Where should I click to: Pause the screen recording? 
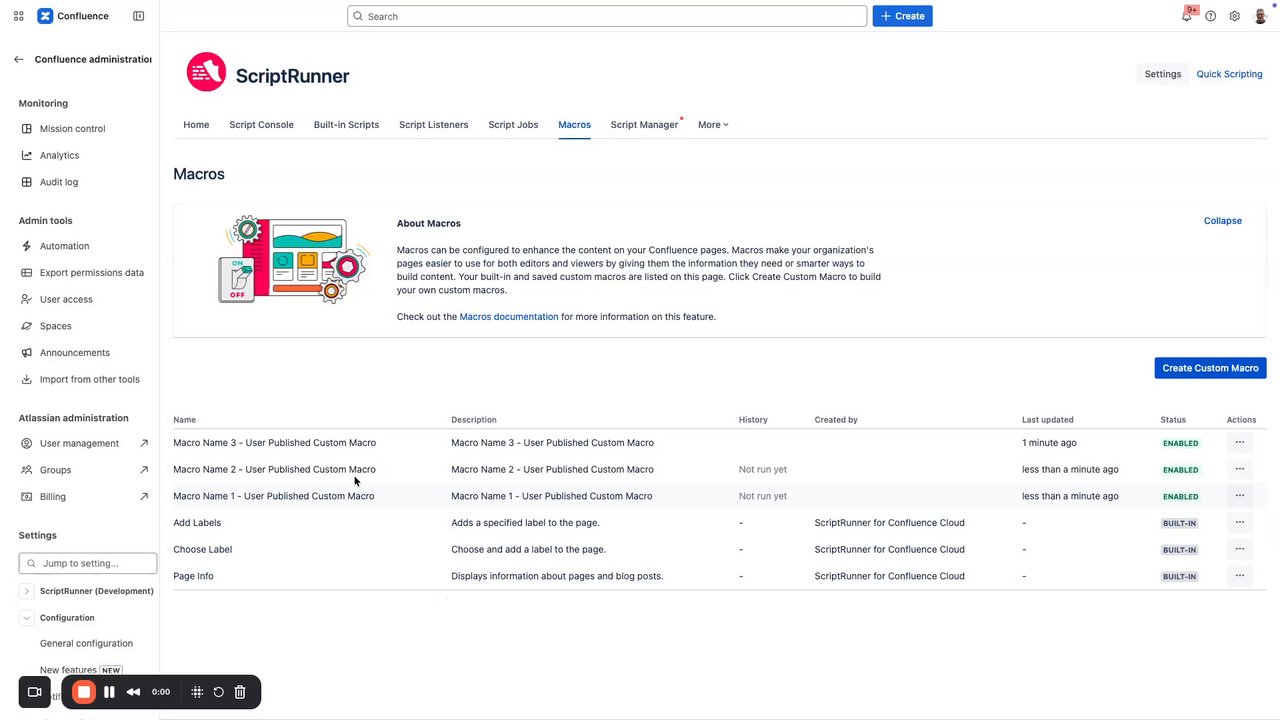click(109, 692)
